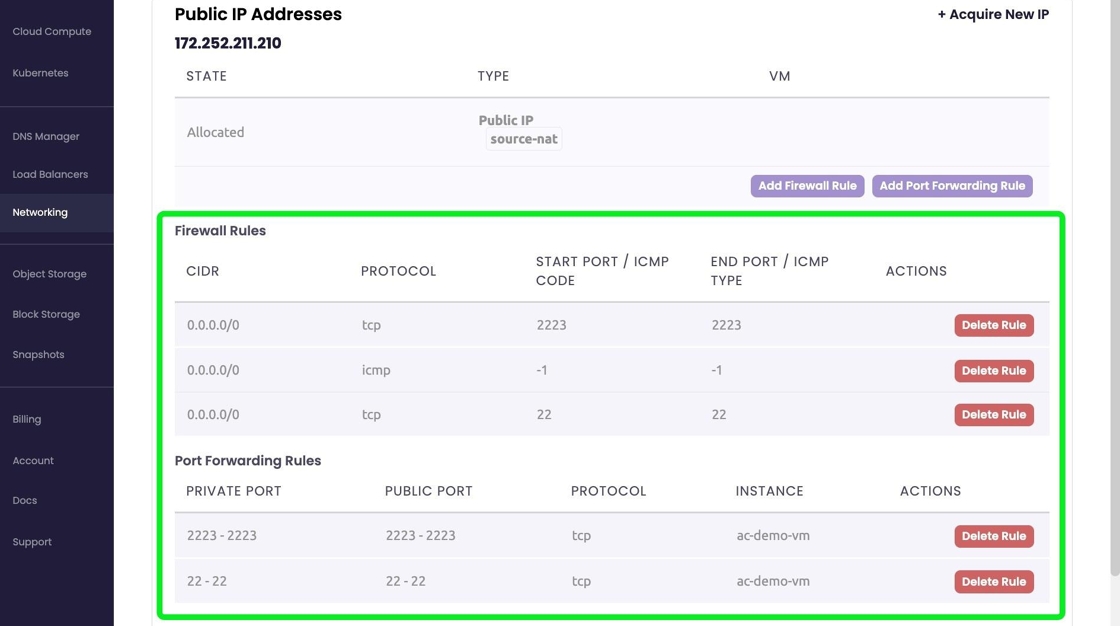Viewport: 1120px width, 626px height.
Task: Delete the 2223 - 2223 port forwarding rule
Action: pyautogui.click(x=993, y=536)
